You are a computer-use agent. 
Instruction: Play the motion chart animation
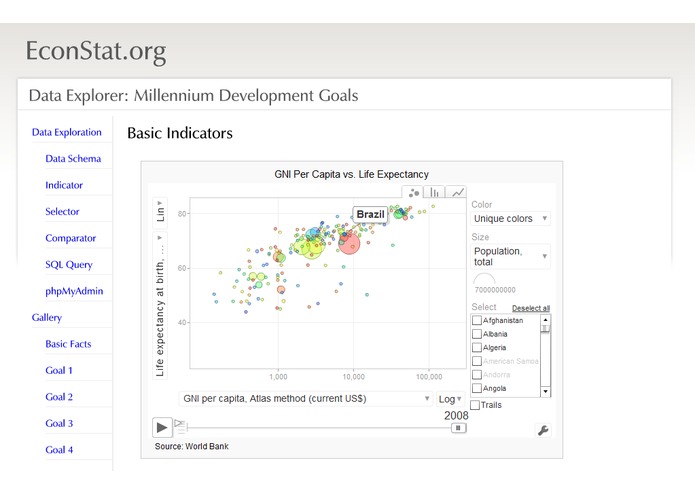click(162, 428)
